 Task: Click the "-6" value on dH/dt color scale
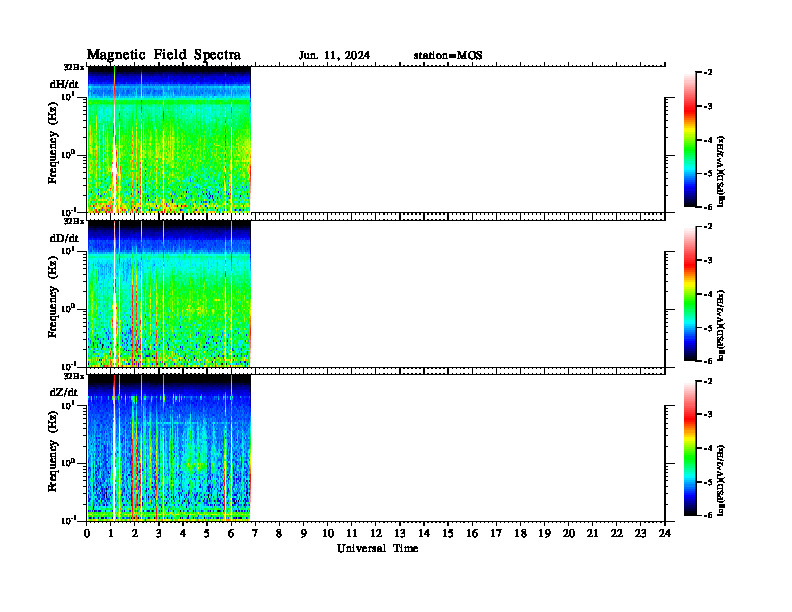[708, 207]
